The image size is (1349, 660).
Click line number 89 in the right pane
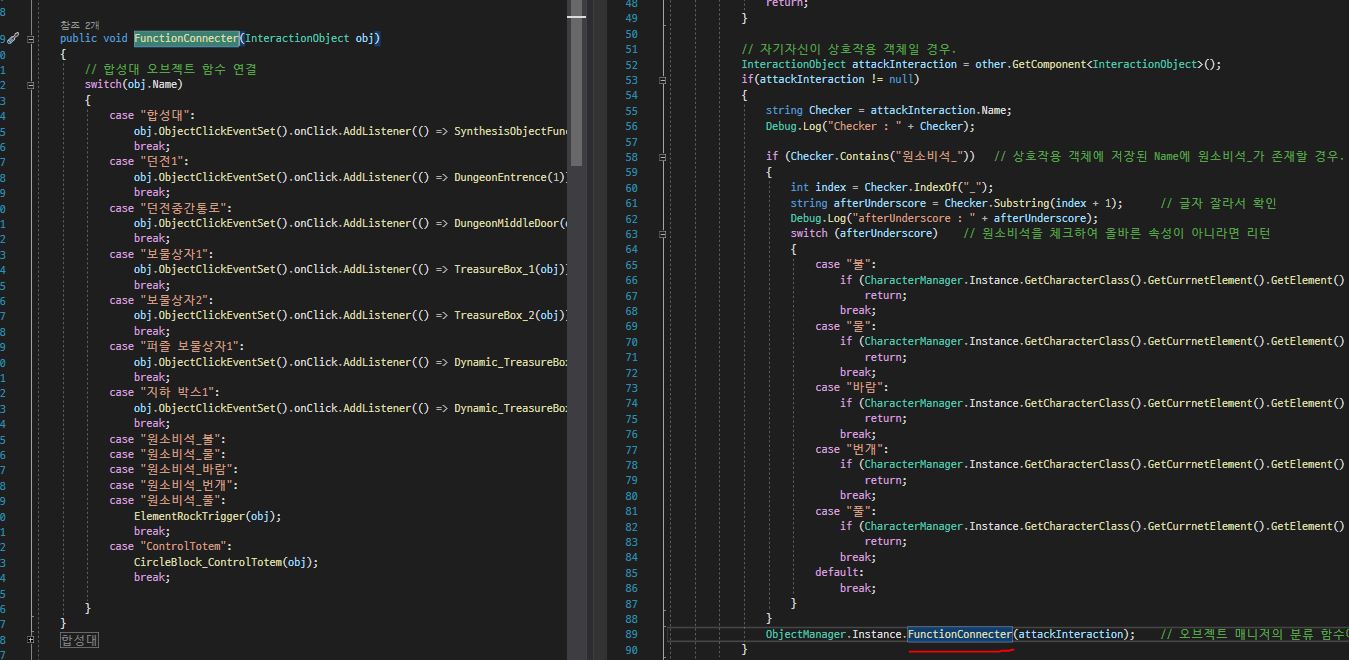click(x=630, y=634)
